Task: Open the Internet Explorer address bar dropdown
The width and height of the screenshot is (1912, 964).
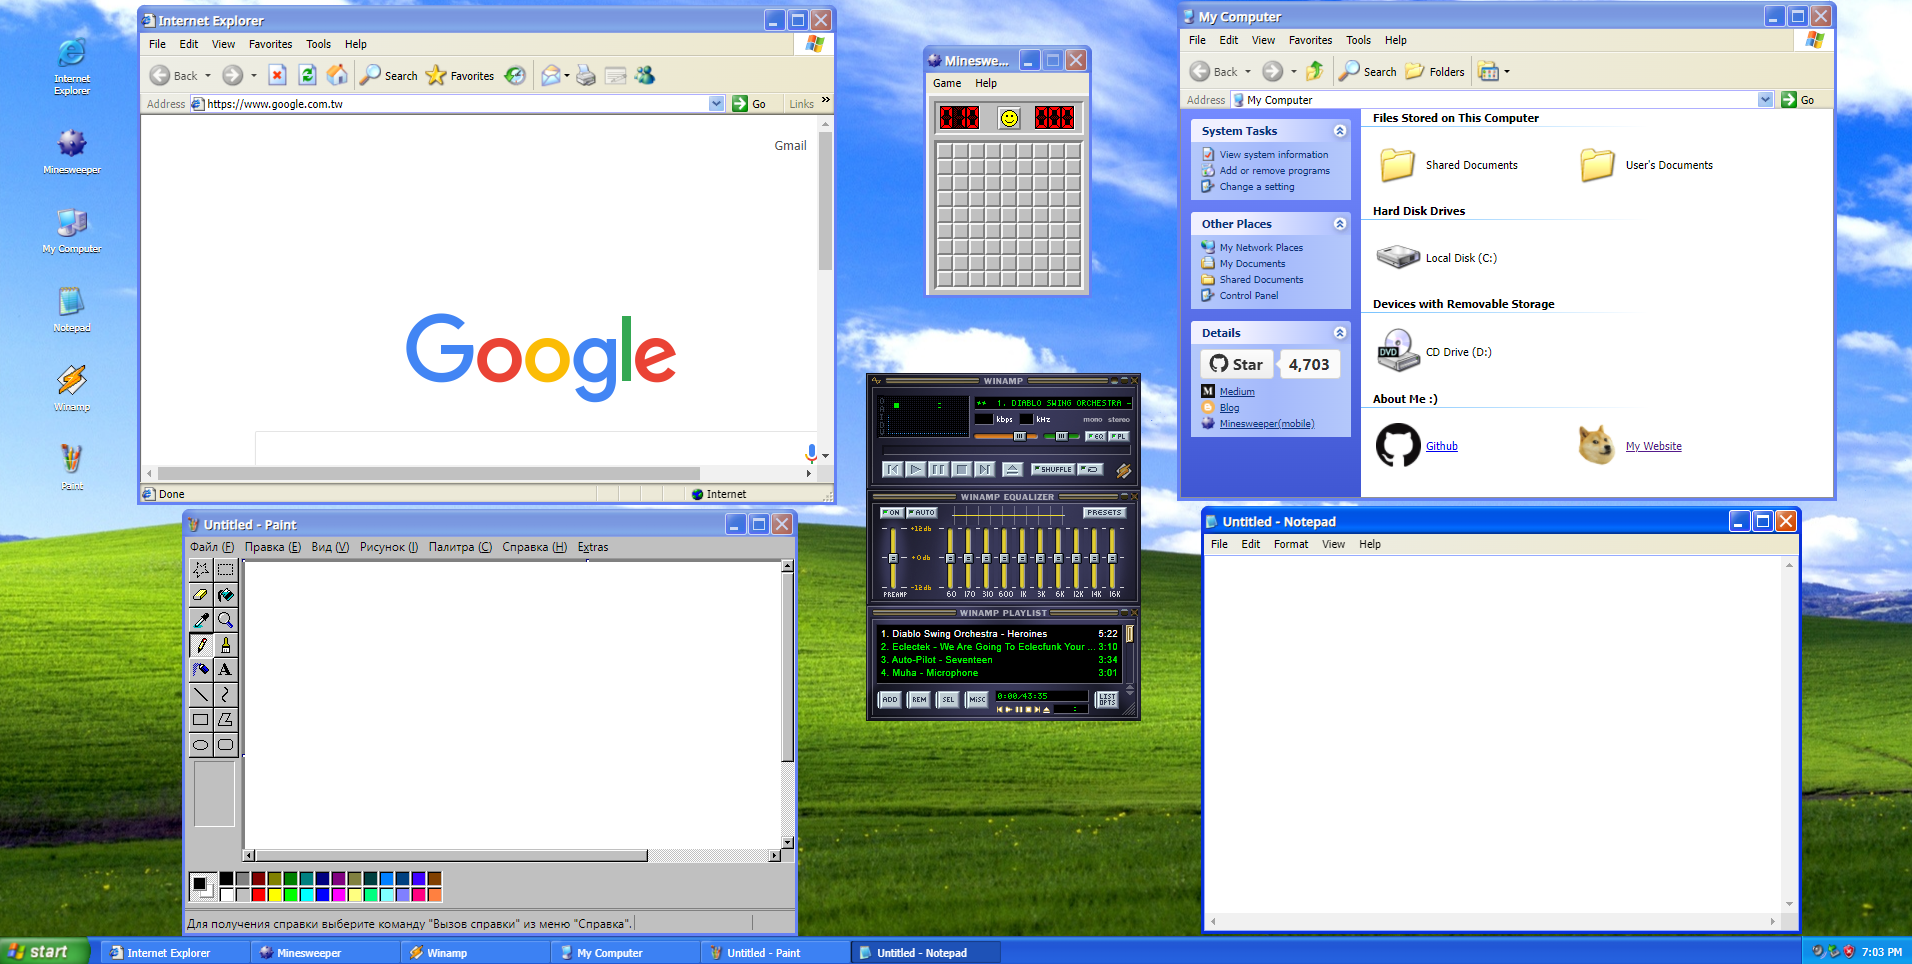Action: click(x=716, y=103)
